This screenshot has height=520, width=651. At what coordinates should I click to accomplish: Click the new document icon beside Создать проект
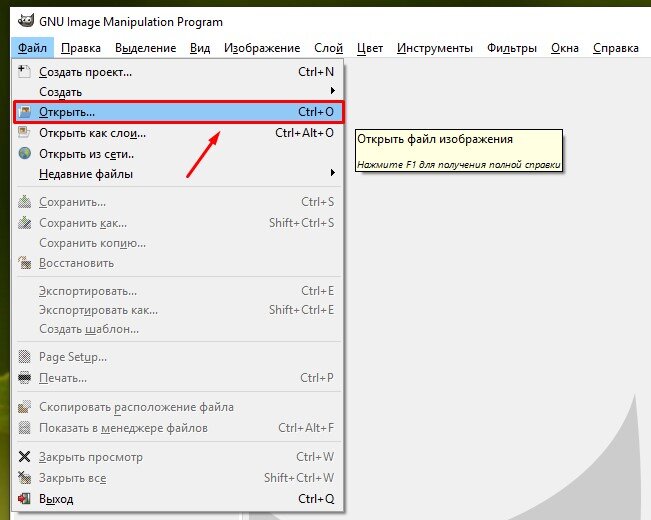(x=24, y=71)
